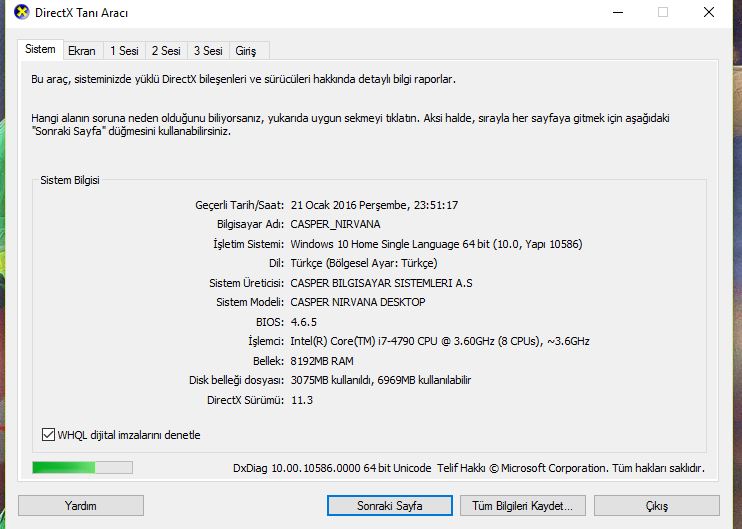Image resolution: width=742 pixels, height=529 pixels.
Task: Open the 1 Sesi tab
Action: 124,51
